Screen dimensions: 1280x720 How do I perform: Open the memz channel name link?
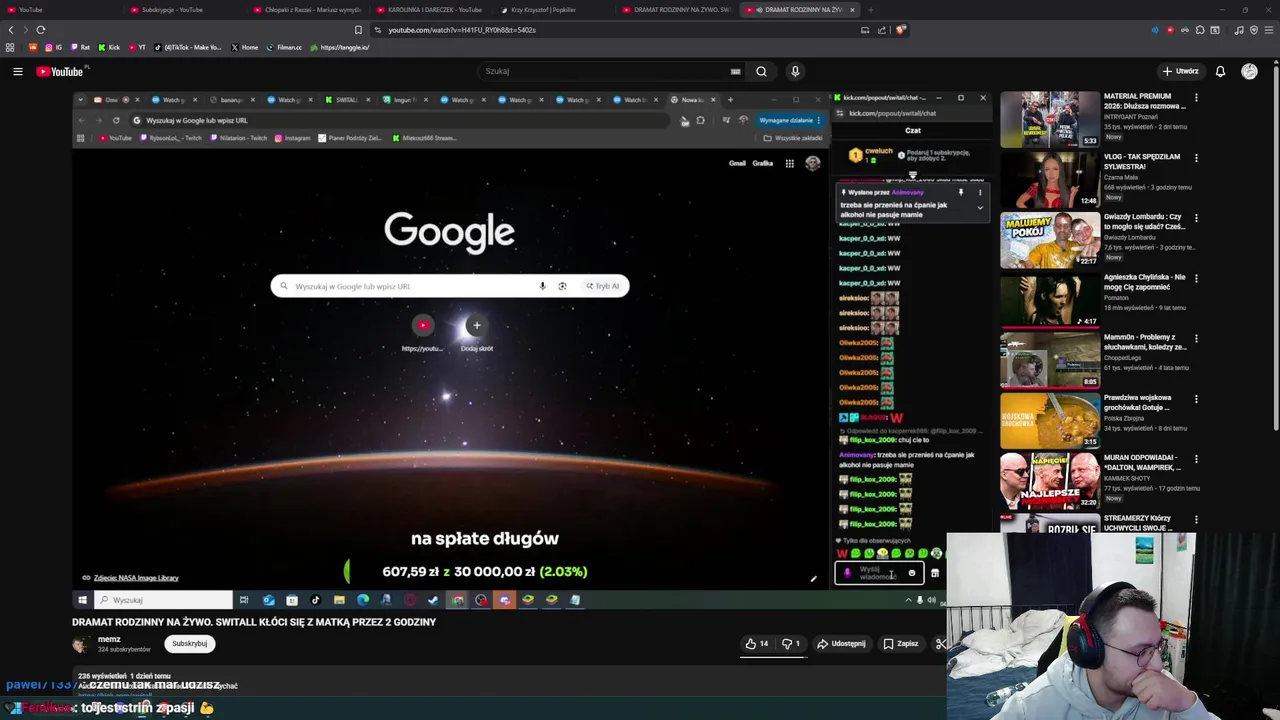coord(109,639)
